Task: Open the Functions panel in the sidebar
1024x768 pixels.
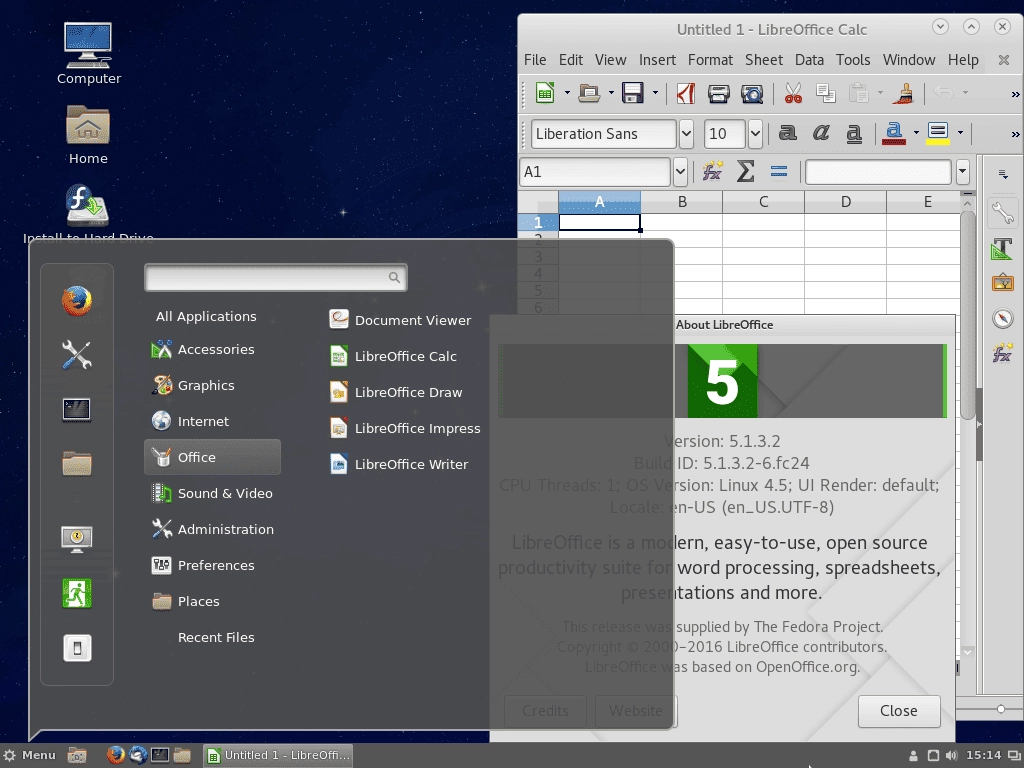Action: 1002,353
